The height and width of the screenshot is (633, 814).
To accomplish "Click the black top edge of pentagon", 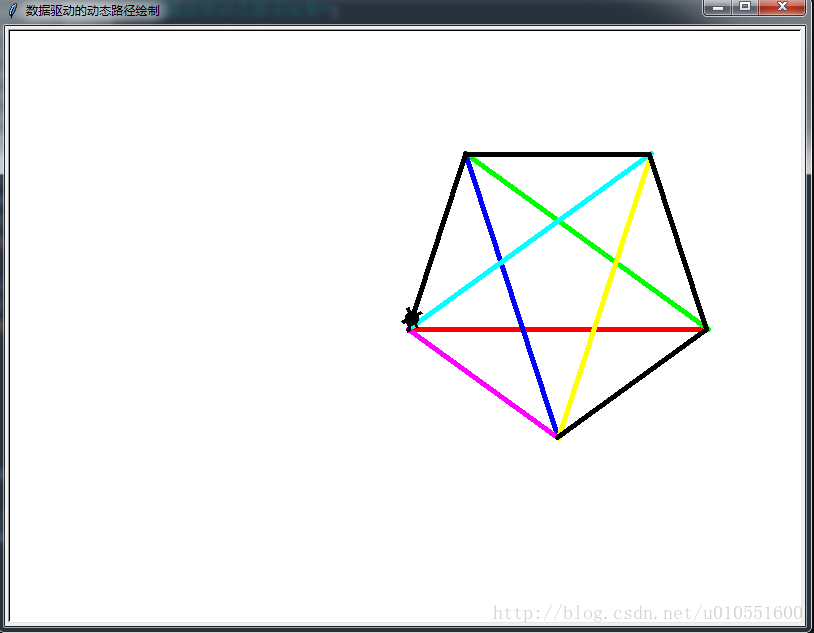I will click(x=558, y=154).
